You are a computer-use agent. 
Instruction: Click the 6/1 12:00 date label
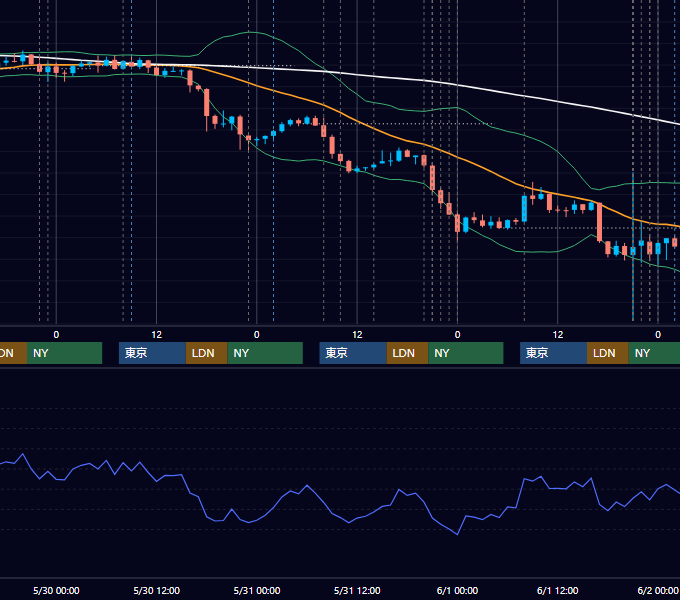[x=557, y=590]
